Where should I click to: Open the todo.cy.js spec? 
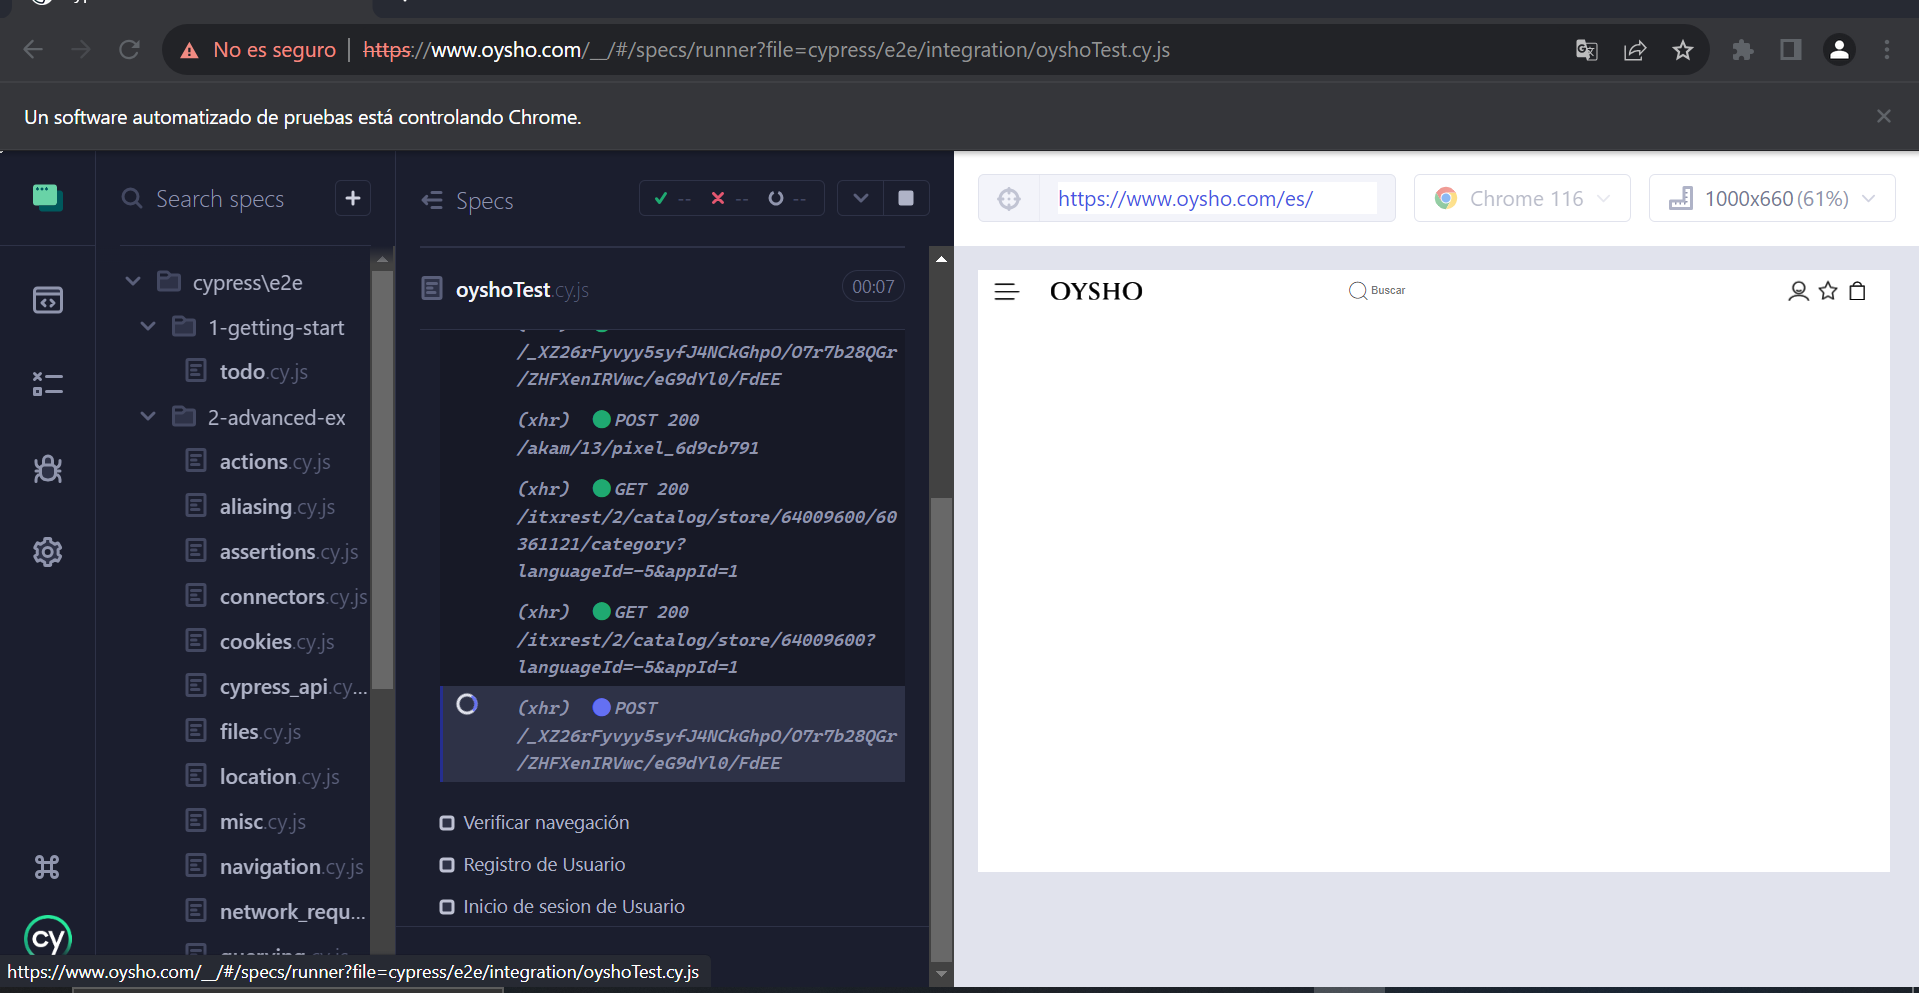(263, 372)
